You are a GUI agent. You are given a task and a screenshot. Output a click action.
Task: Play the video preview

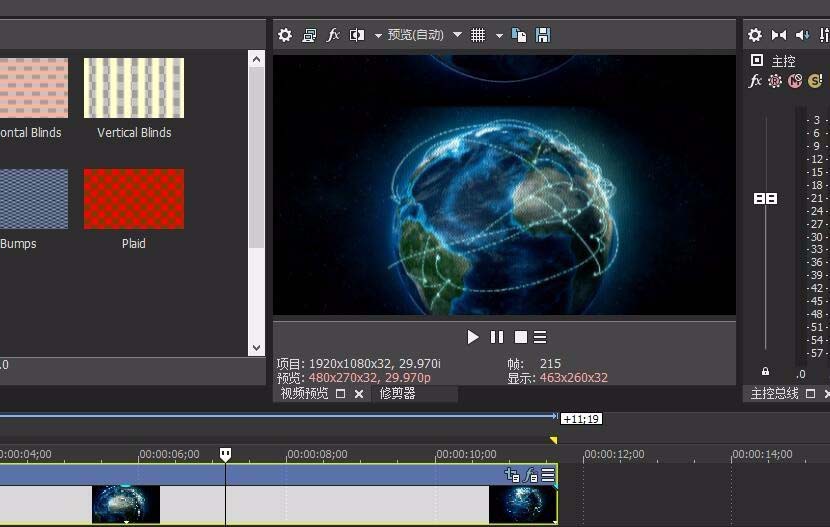pyautogui.click(x=473, y=337)
